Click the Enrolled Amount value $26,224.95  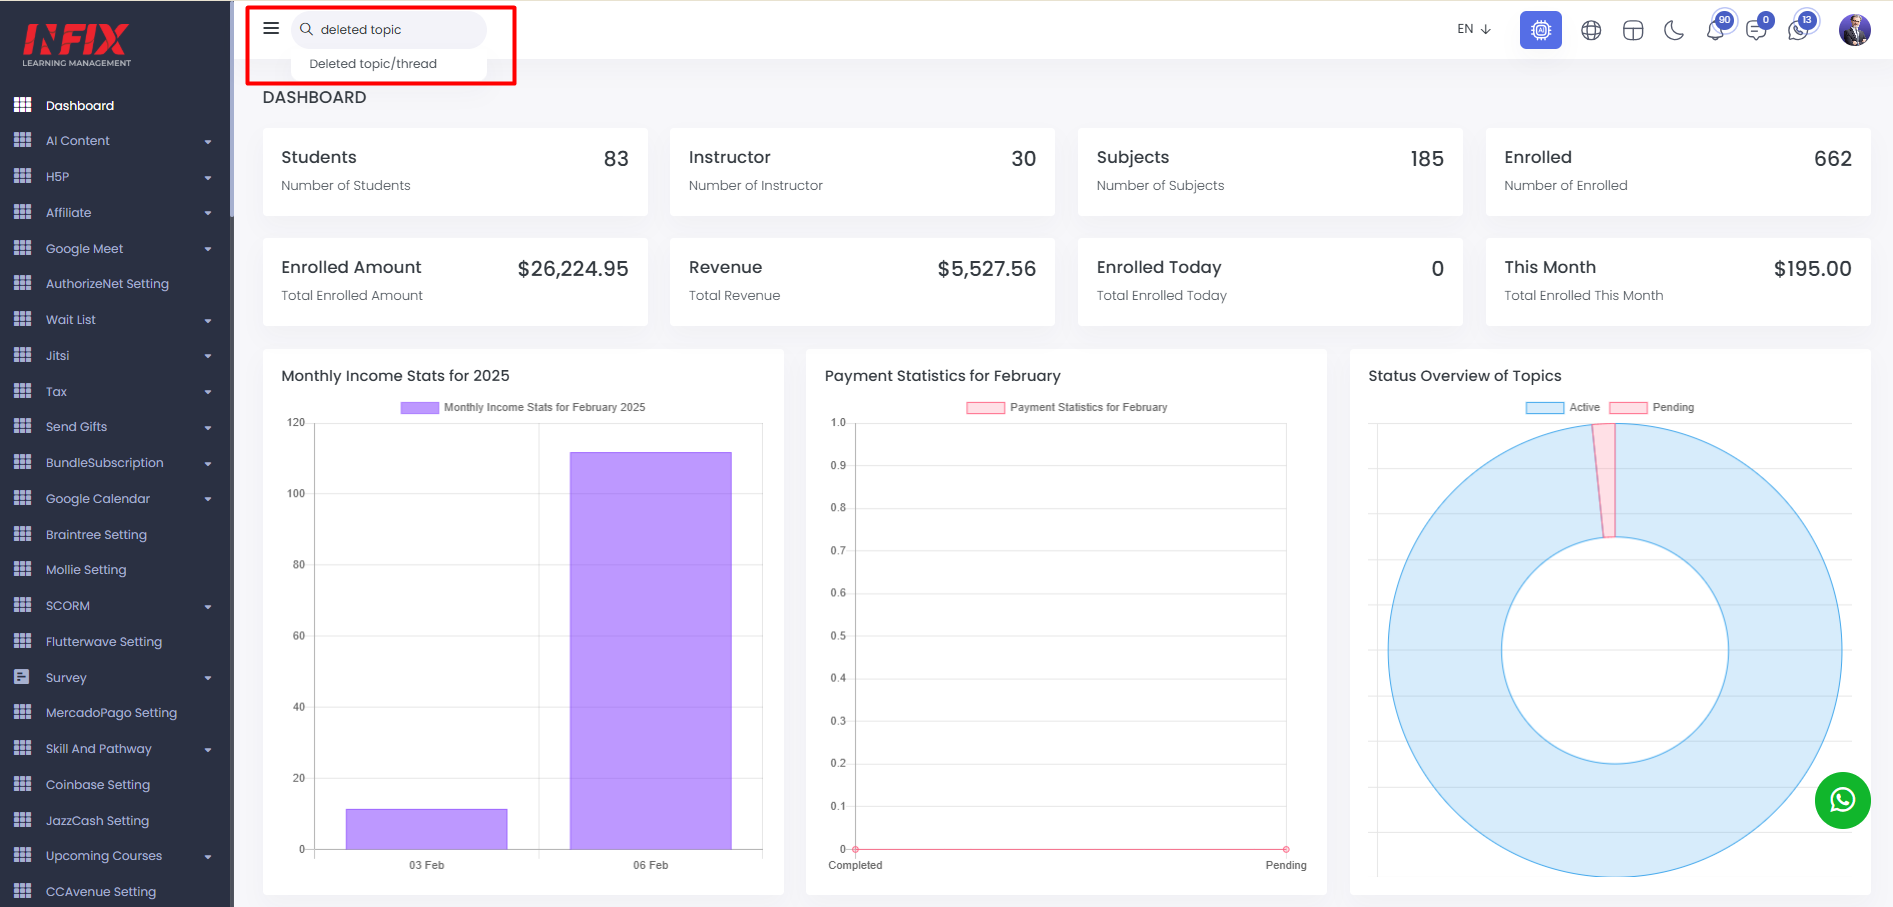coord(573,269)
